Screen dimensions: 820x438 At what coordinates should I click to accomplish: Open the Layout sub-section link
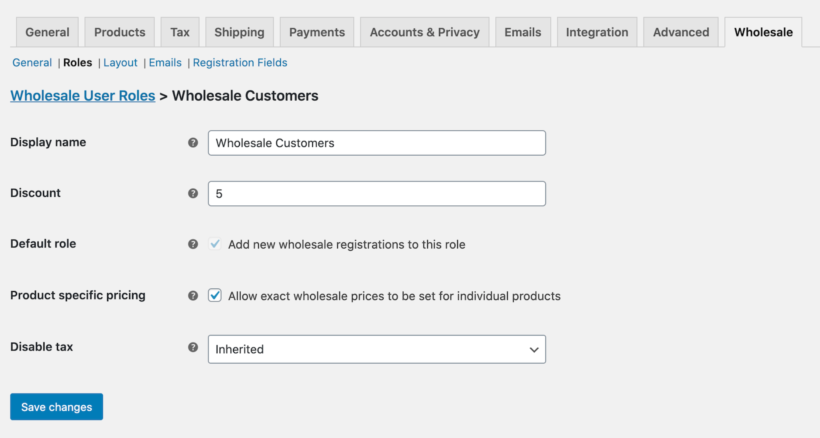(120, 63)
